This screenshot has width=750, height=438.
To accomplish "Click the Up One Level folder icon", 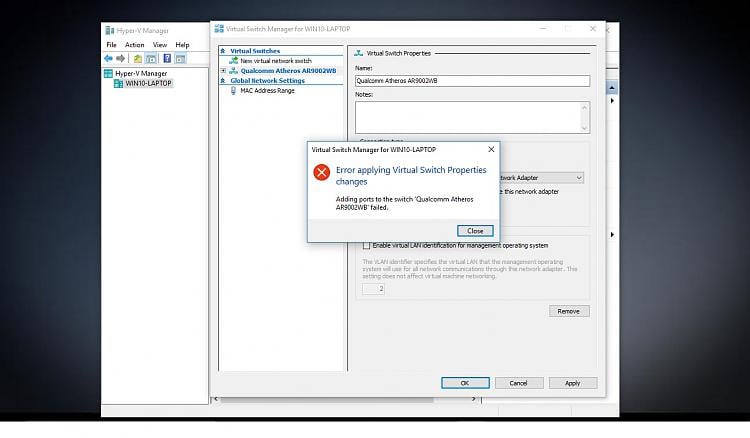I will [x=138, y=58].
